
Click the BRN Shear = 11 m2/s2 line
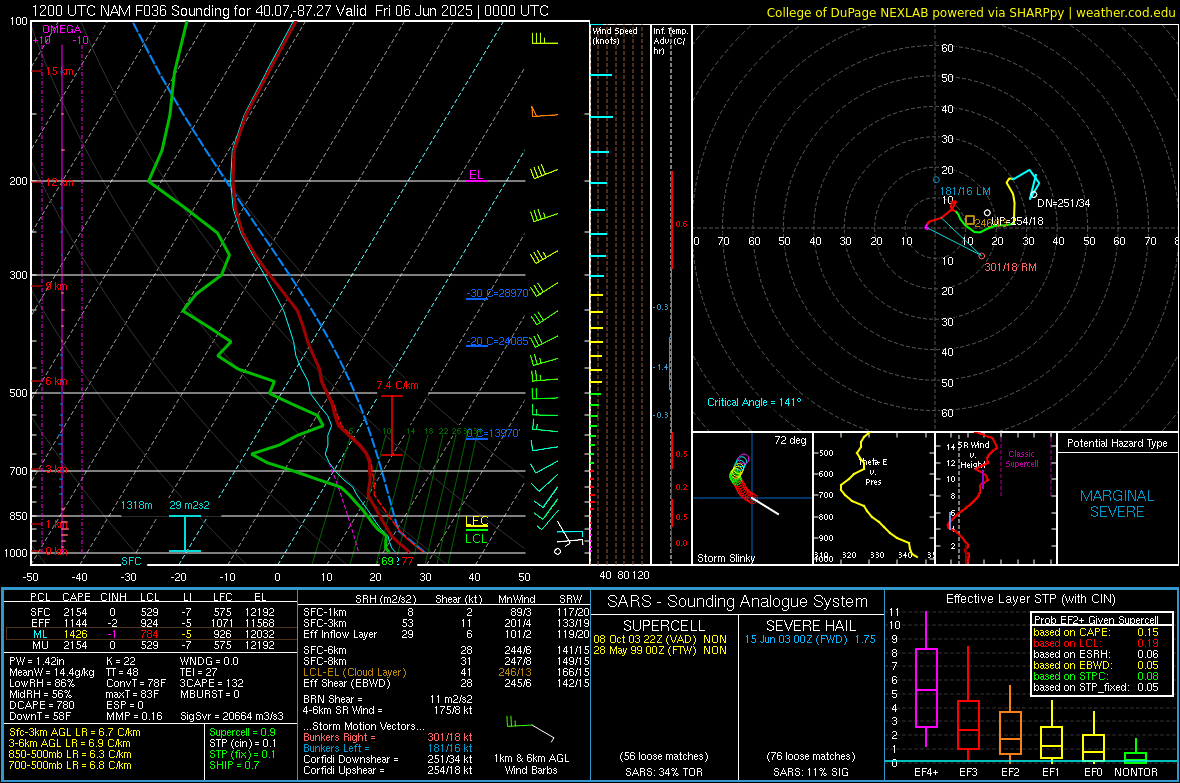[x=388, y=699]
